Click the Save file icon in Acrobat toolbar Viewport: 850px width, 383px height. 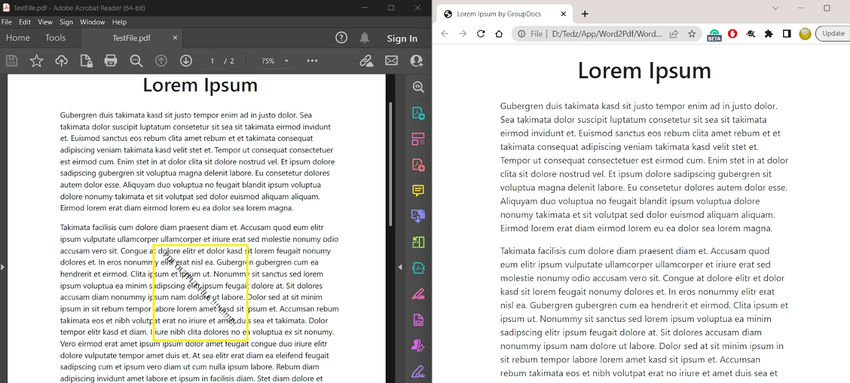point(11,61)
